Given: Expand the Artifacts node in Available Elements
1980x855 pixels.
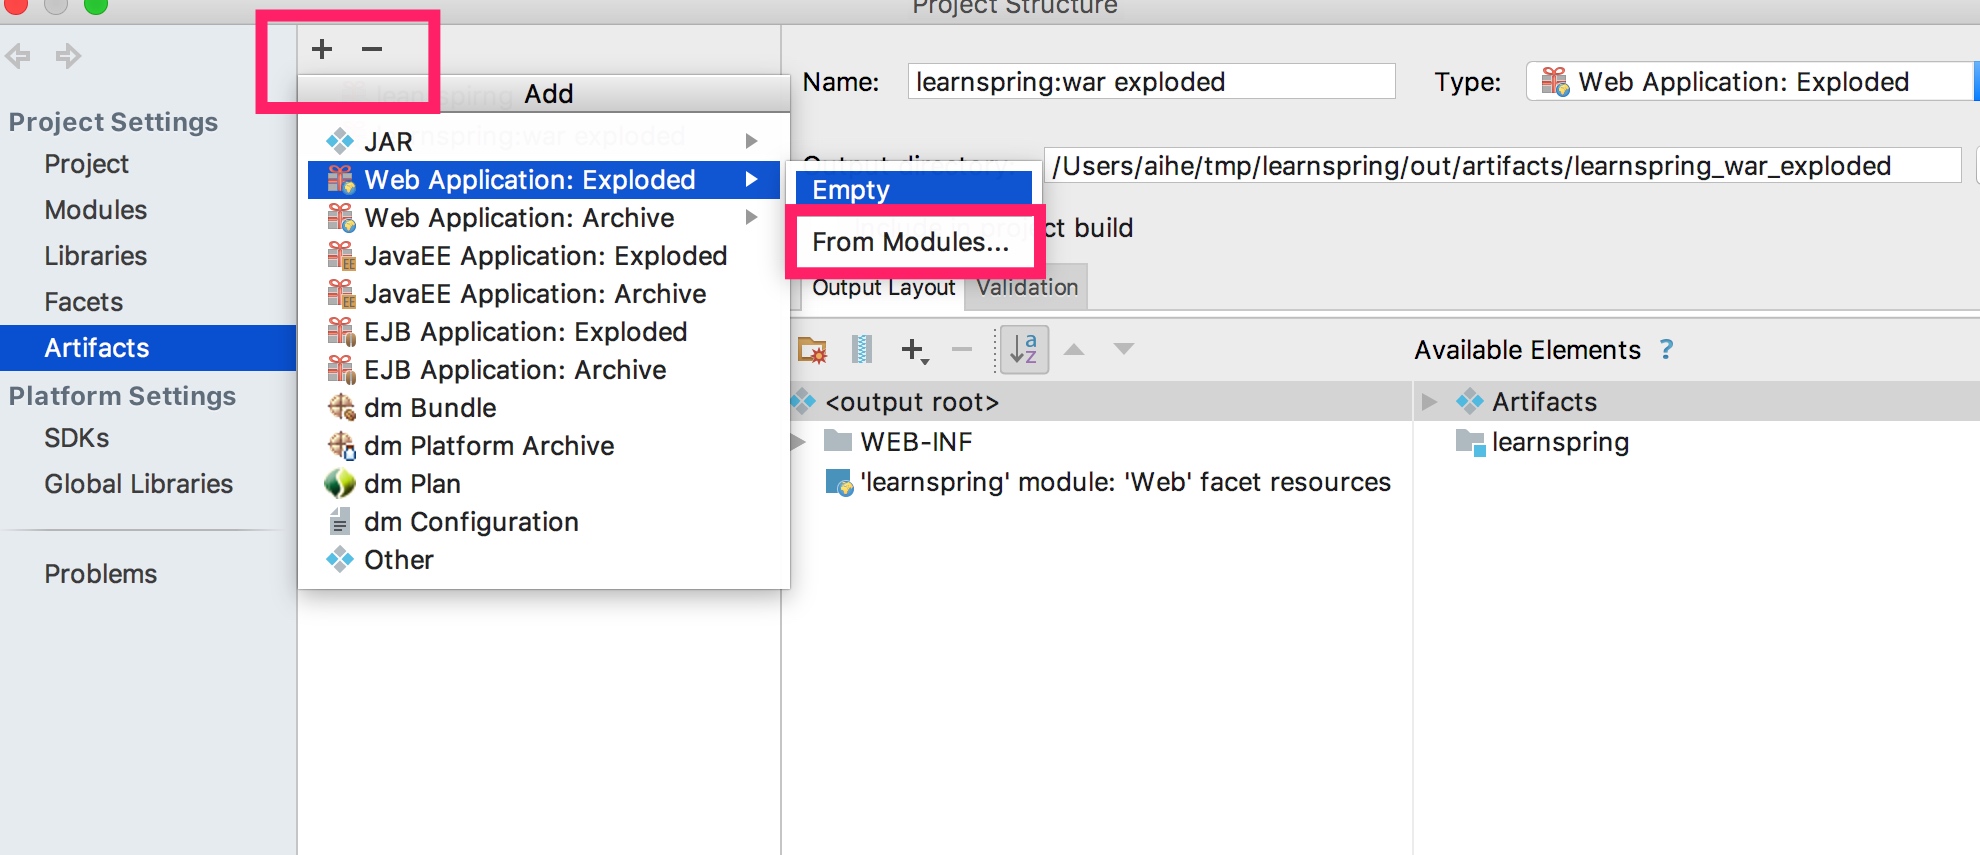Looking at the screenshot, I should 1430,402.
